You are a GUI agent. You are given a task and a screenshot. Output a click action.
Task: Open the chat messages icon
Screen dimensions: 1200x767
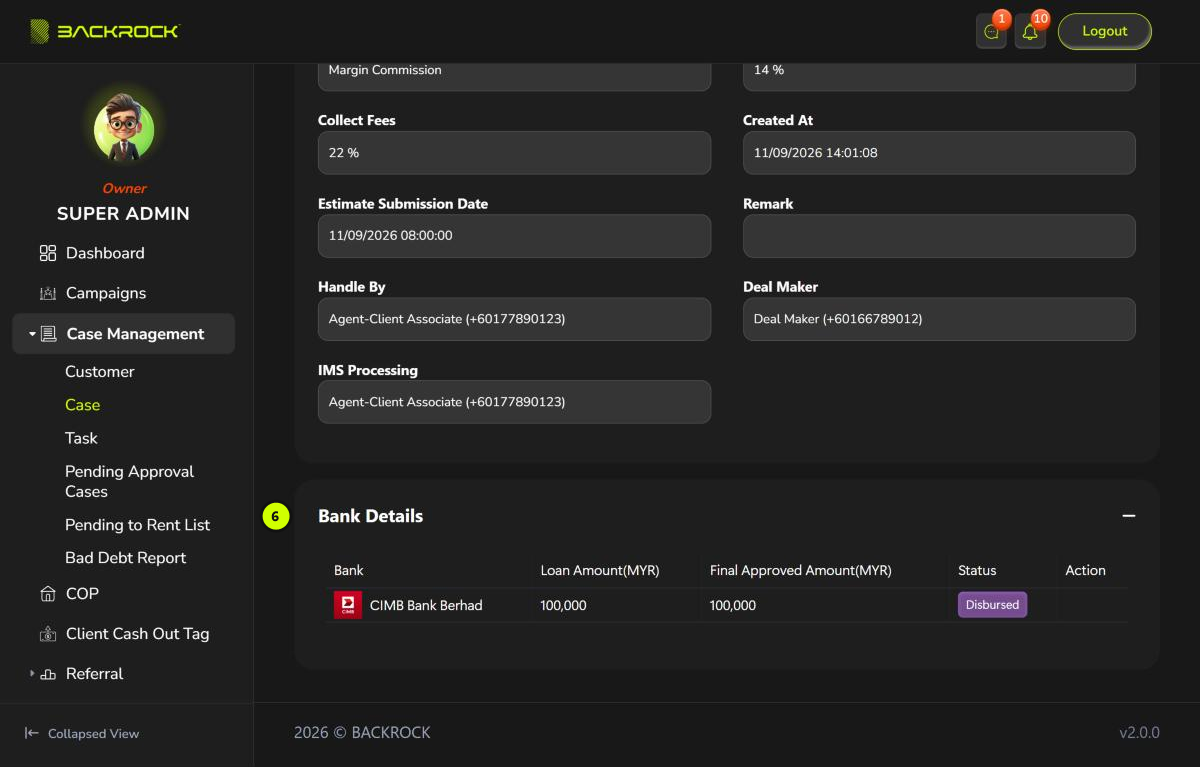pos(991,32)
